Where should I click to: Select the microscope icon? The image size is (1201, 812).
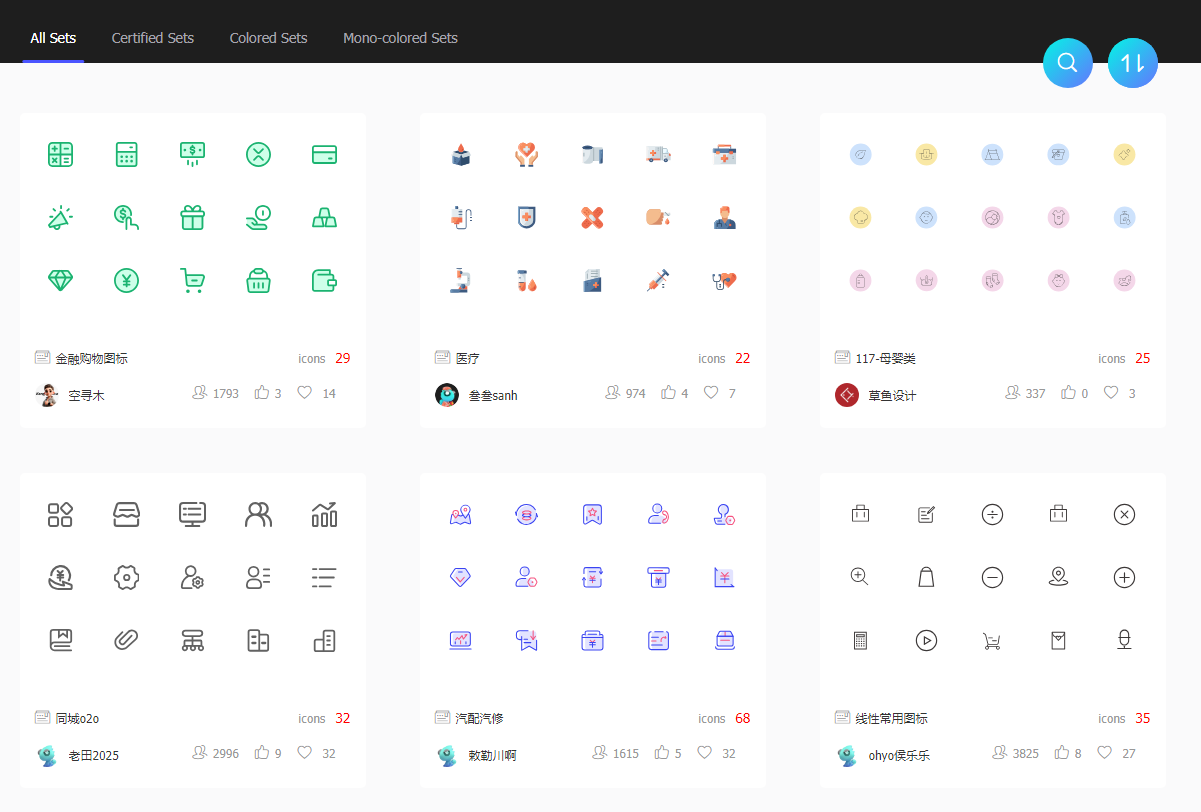tap(461, 281)
